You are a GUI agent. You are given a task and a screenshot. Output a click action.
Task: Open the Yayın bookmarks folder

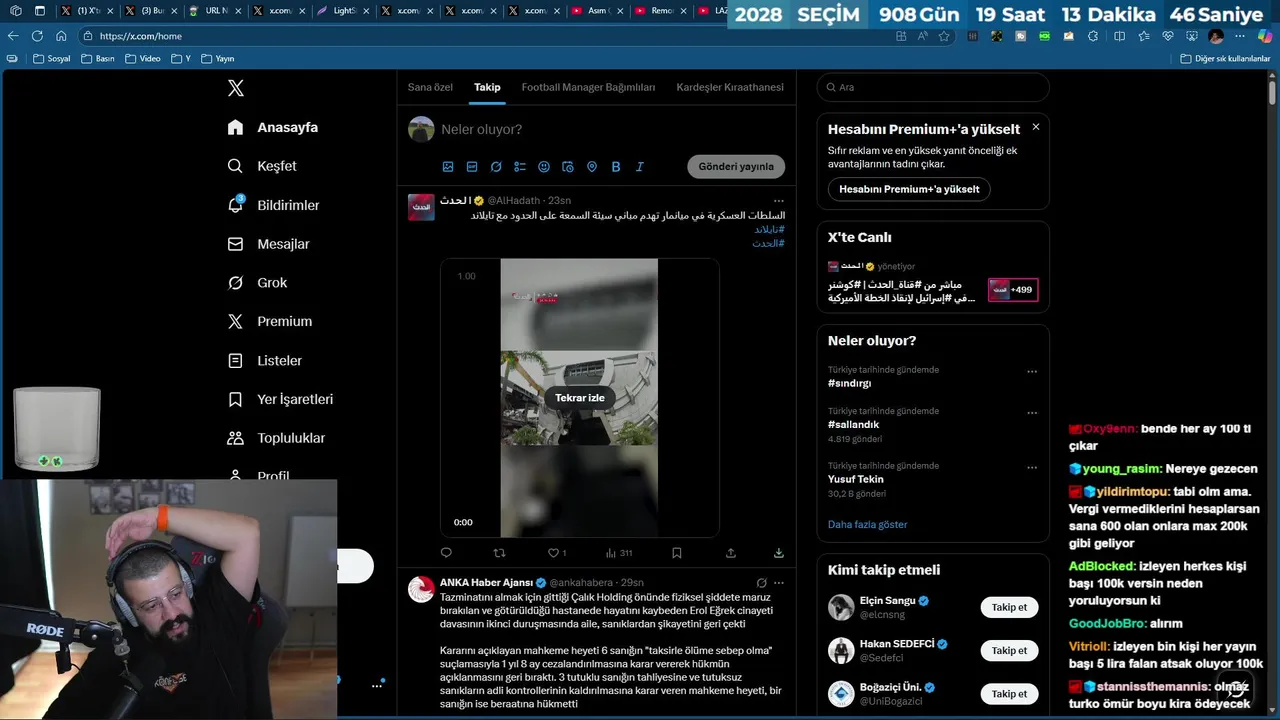pos(217,59)
